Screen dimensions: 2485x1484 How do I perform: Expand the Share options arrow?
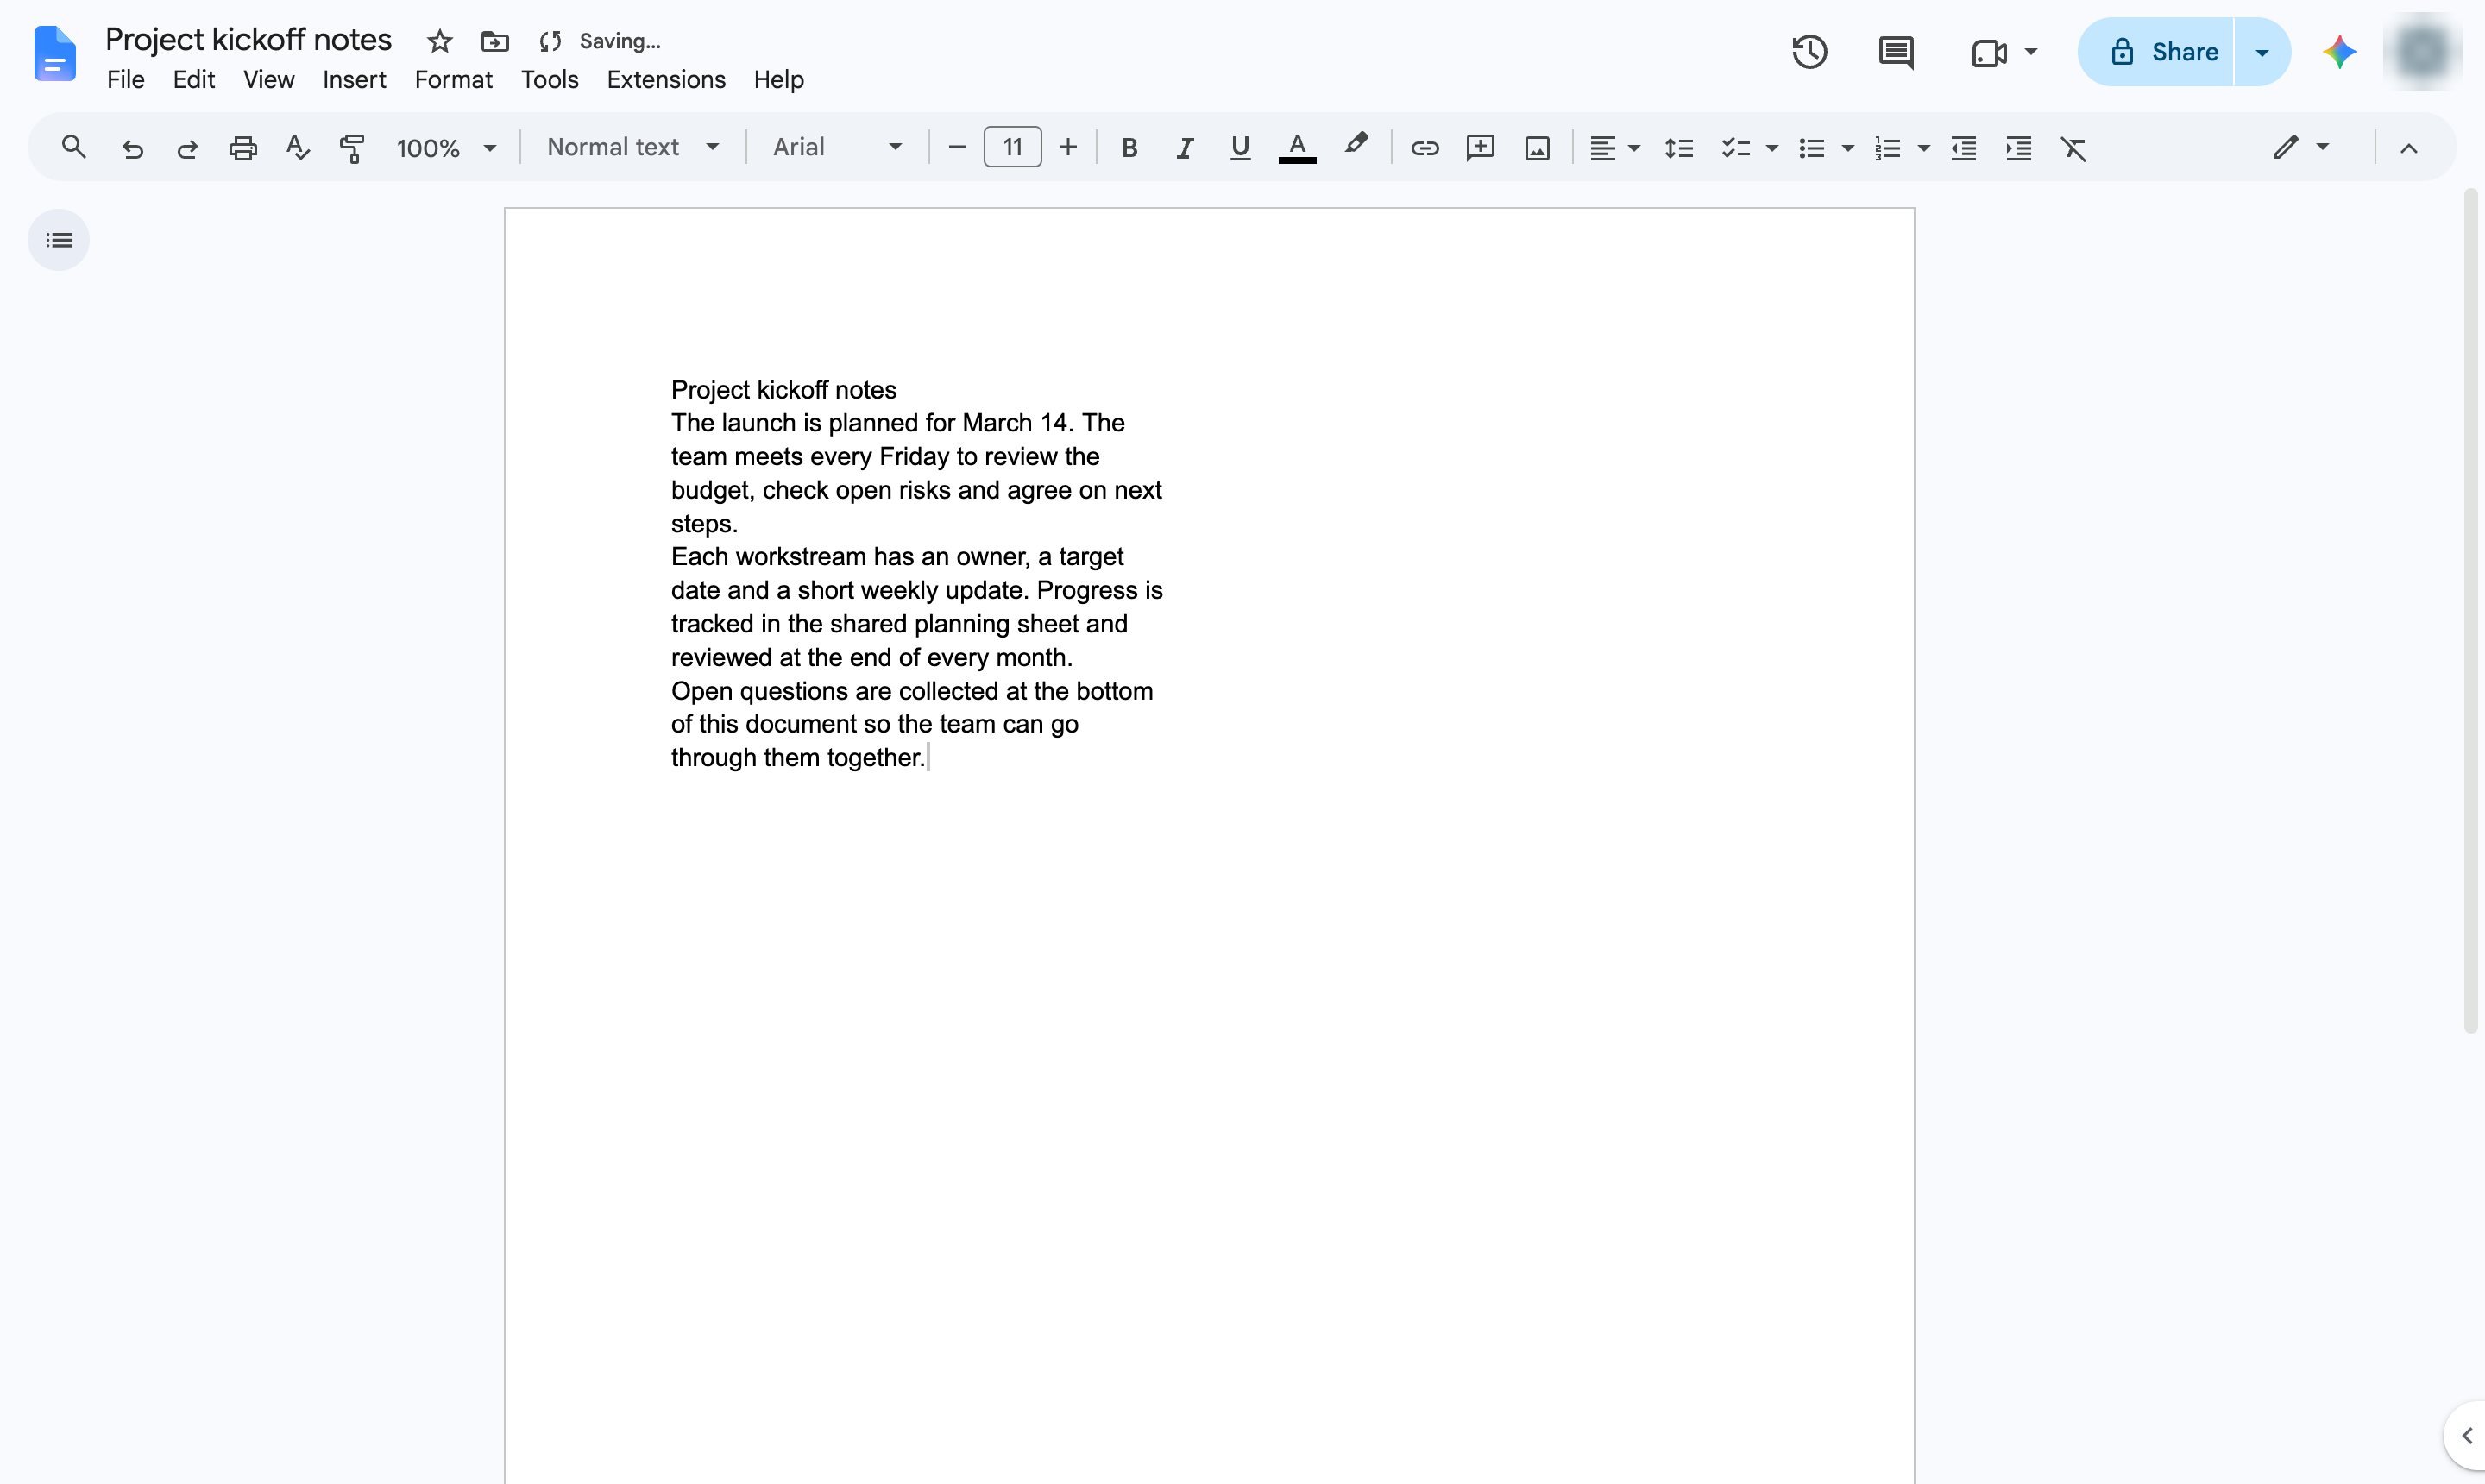pos(2262,52)
